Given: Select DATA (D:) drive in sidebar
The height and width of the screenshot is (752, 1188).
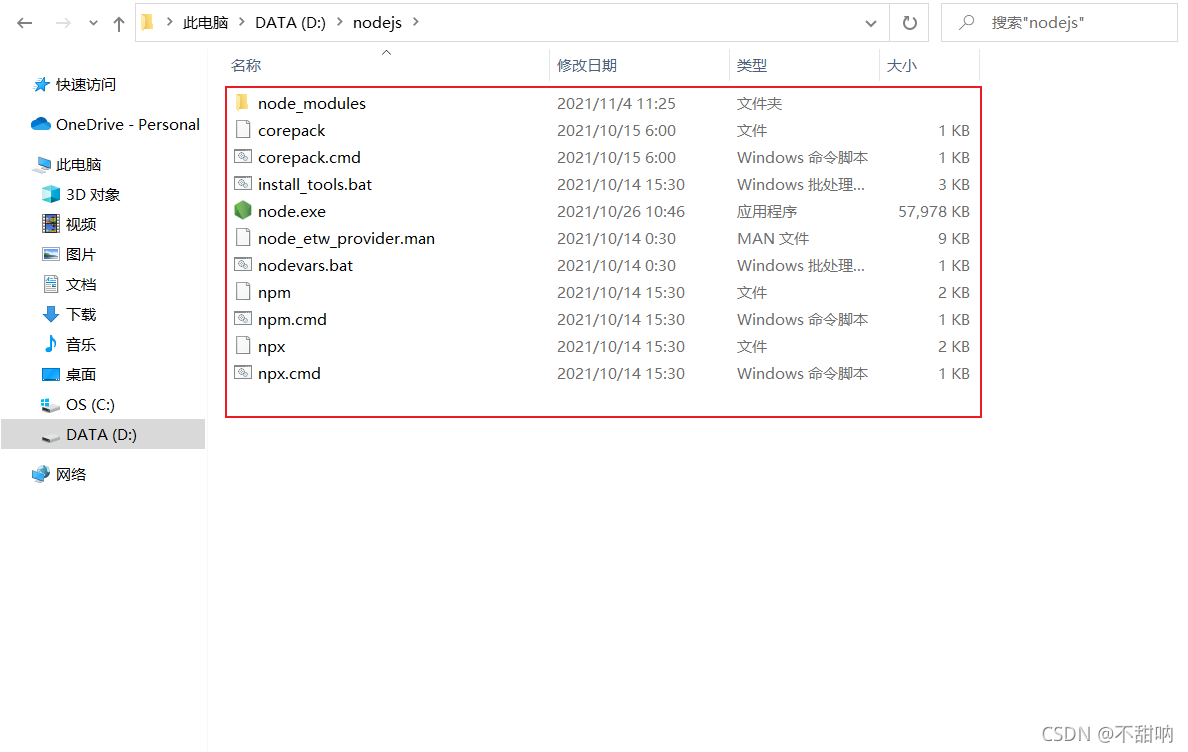Looking at the screenshot, I should click(103, 434).
